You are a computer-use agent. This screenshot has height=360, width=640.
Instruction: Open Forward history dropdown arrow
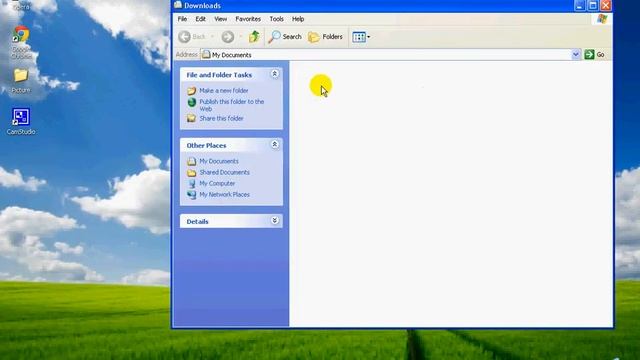coord(240,37)
